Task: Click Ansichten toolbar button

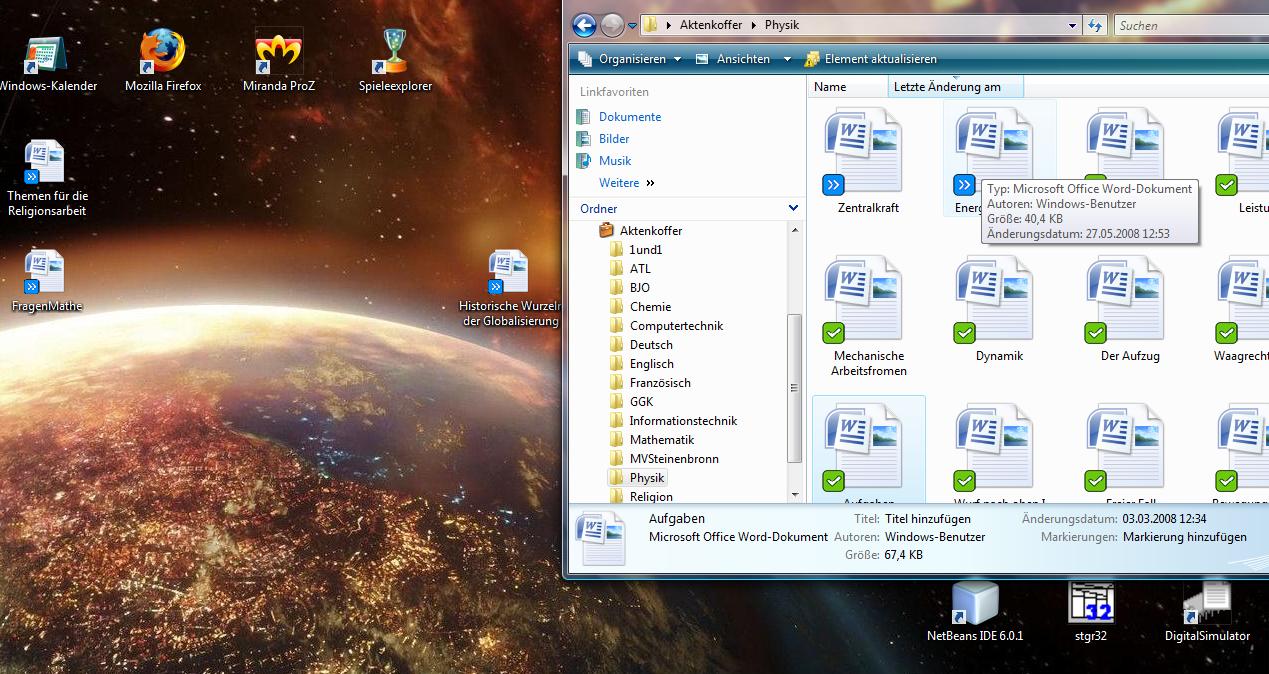Action: pos(734,59)
